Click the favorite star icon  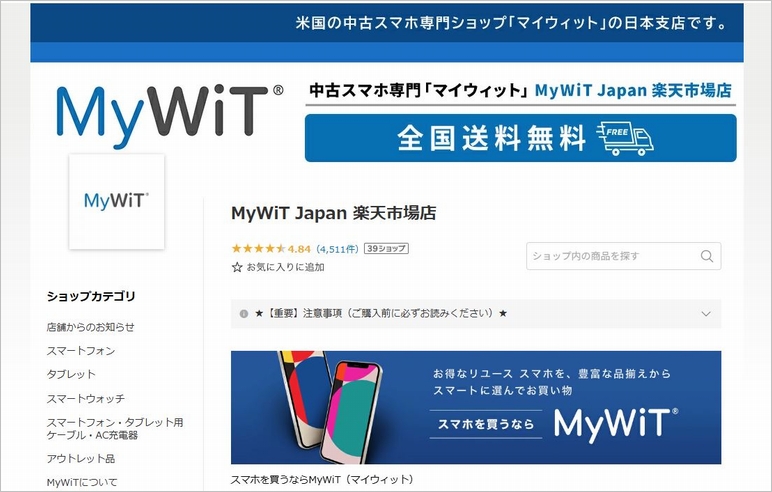click(237, 267)
